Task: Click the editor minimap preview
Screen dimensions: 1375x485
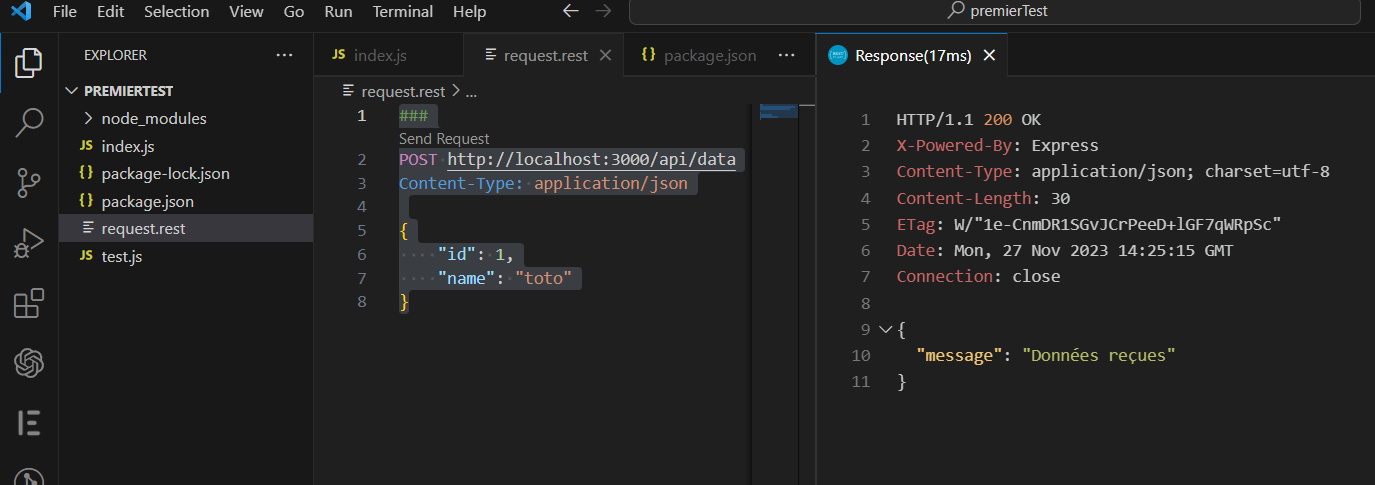Action: pyautogui.click(x=778, y=111)
